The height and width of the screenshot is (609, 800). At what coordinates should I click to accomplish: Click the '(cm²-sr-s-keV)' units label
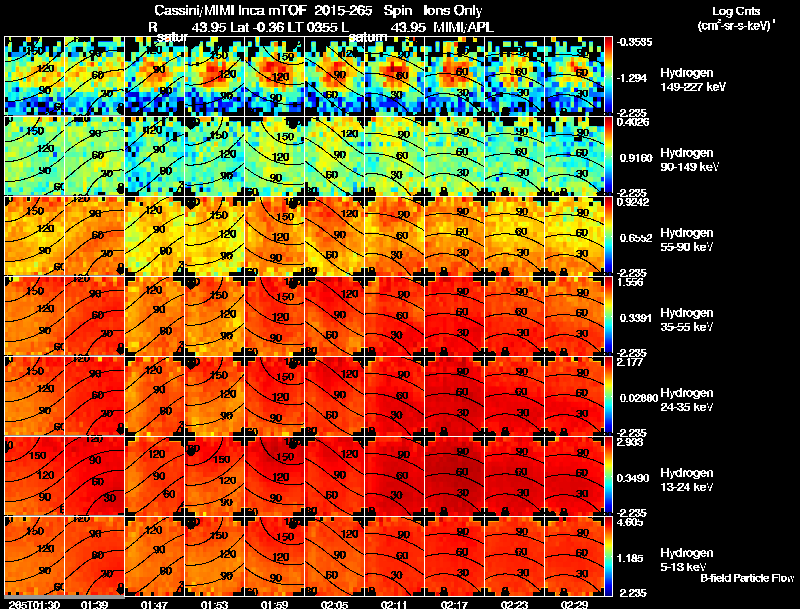(736, 25)
